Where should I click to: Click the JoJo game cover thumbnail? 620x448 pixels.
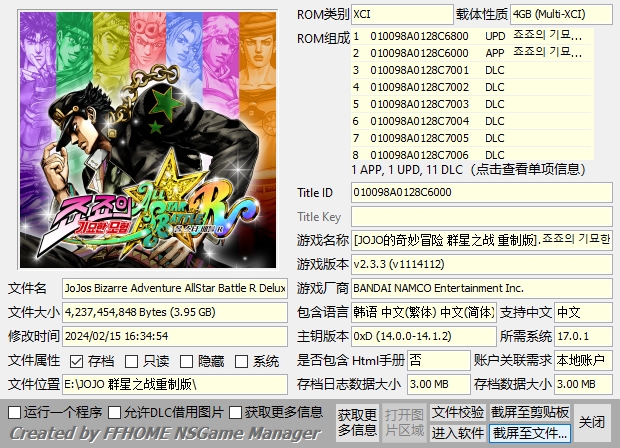tap(148, 140)
